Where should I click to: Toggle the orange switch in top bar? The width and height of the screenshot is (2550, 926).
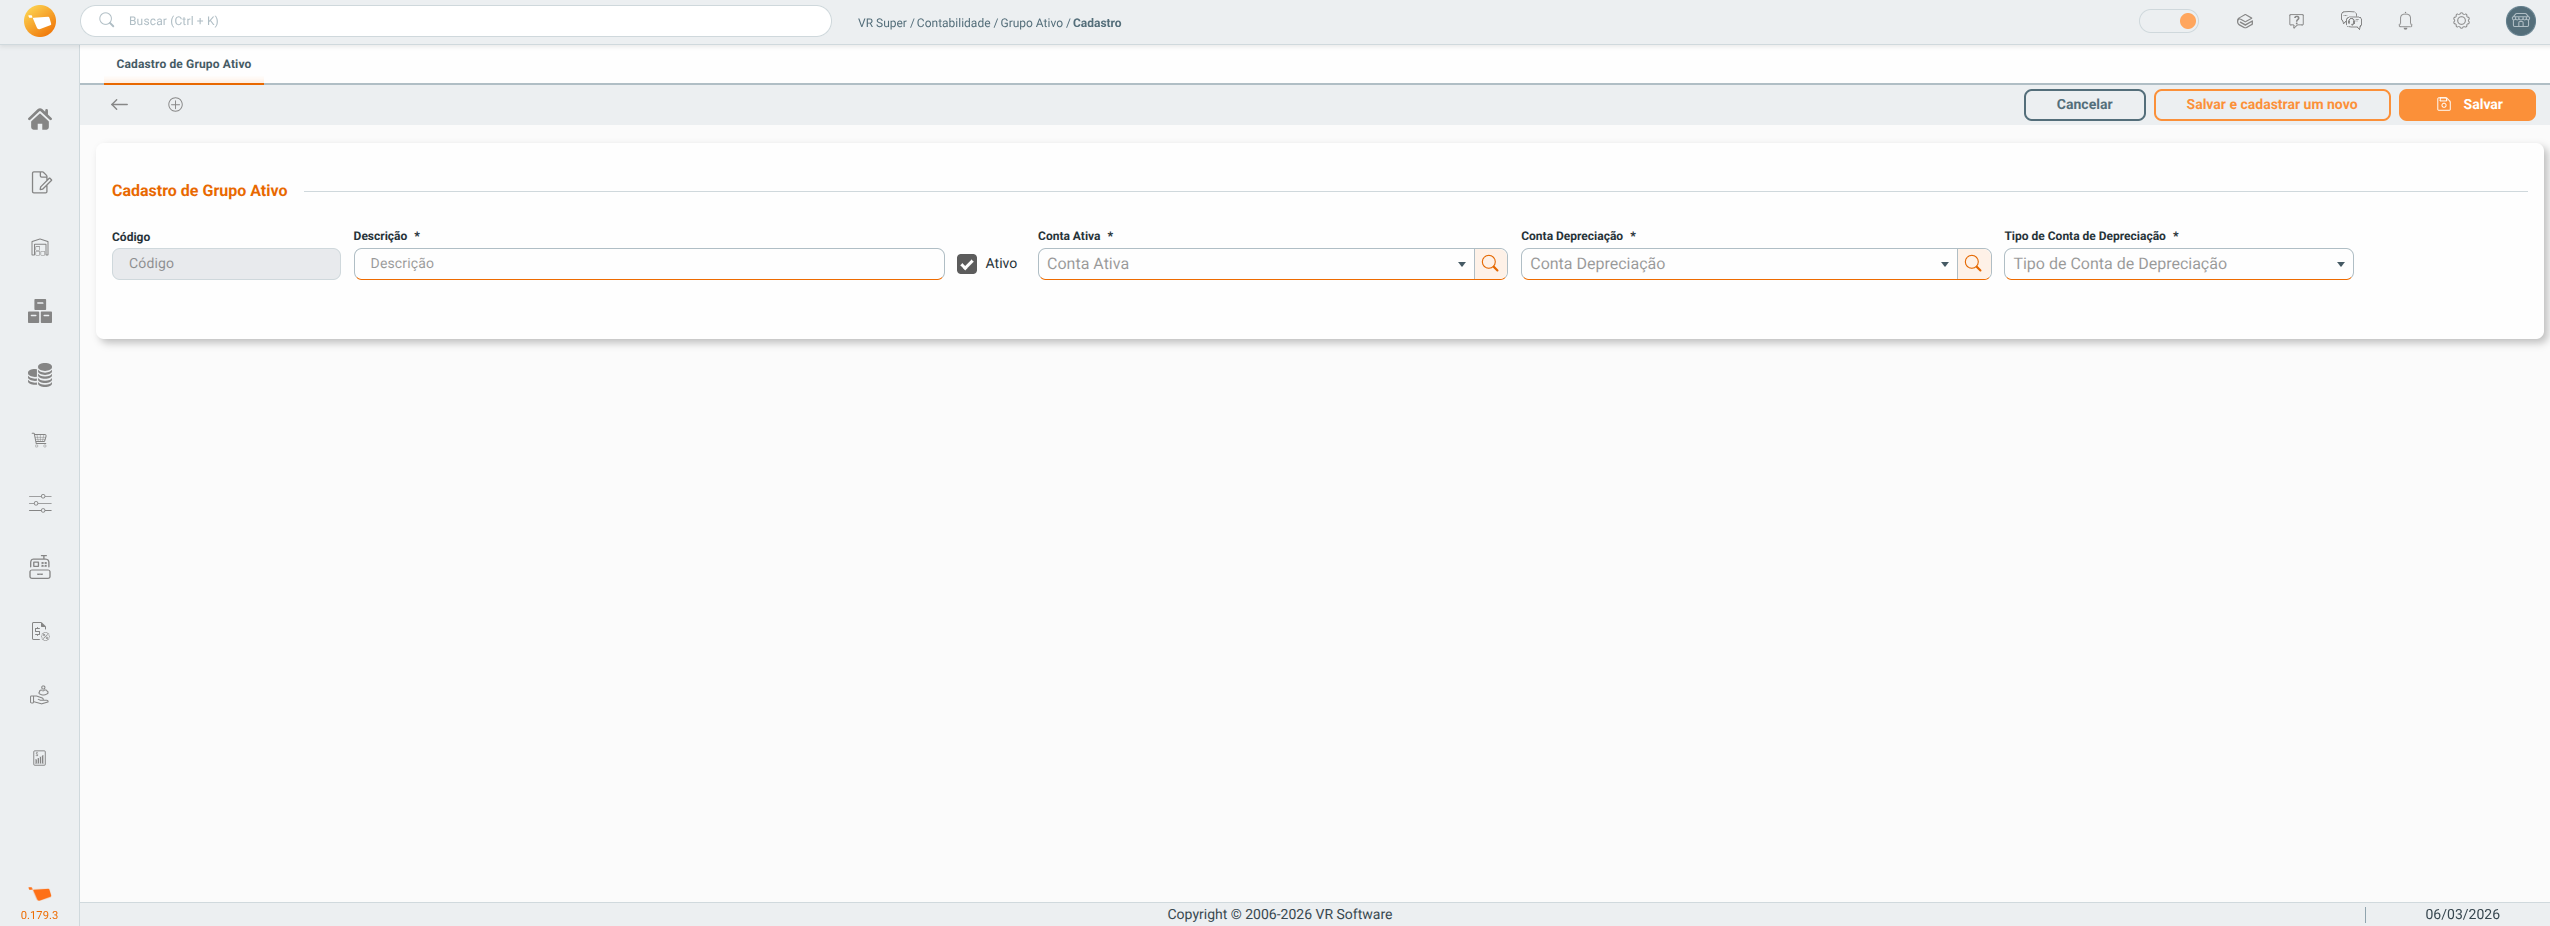(2168, 21)
